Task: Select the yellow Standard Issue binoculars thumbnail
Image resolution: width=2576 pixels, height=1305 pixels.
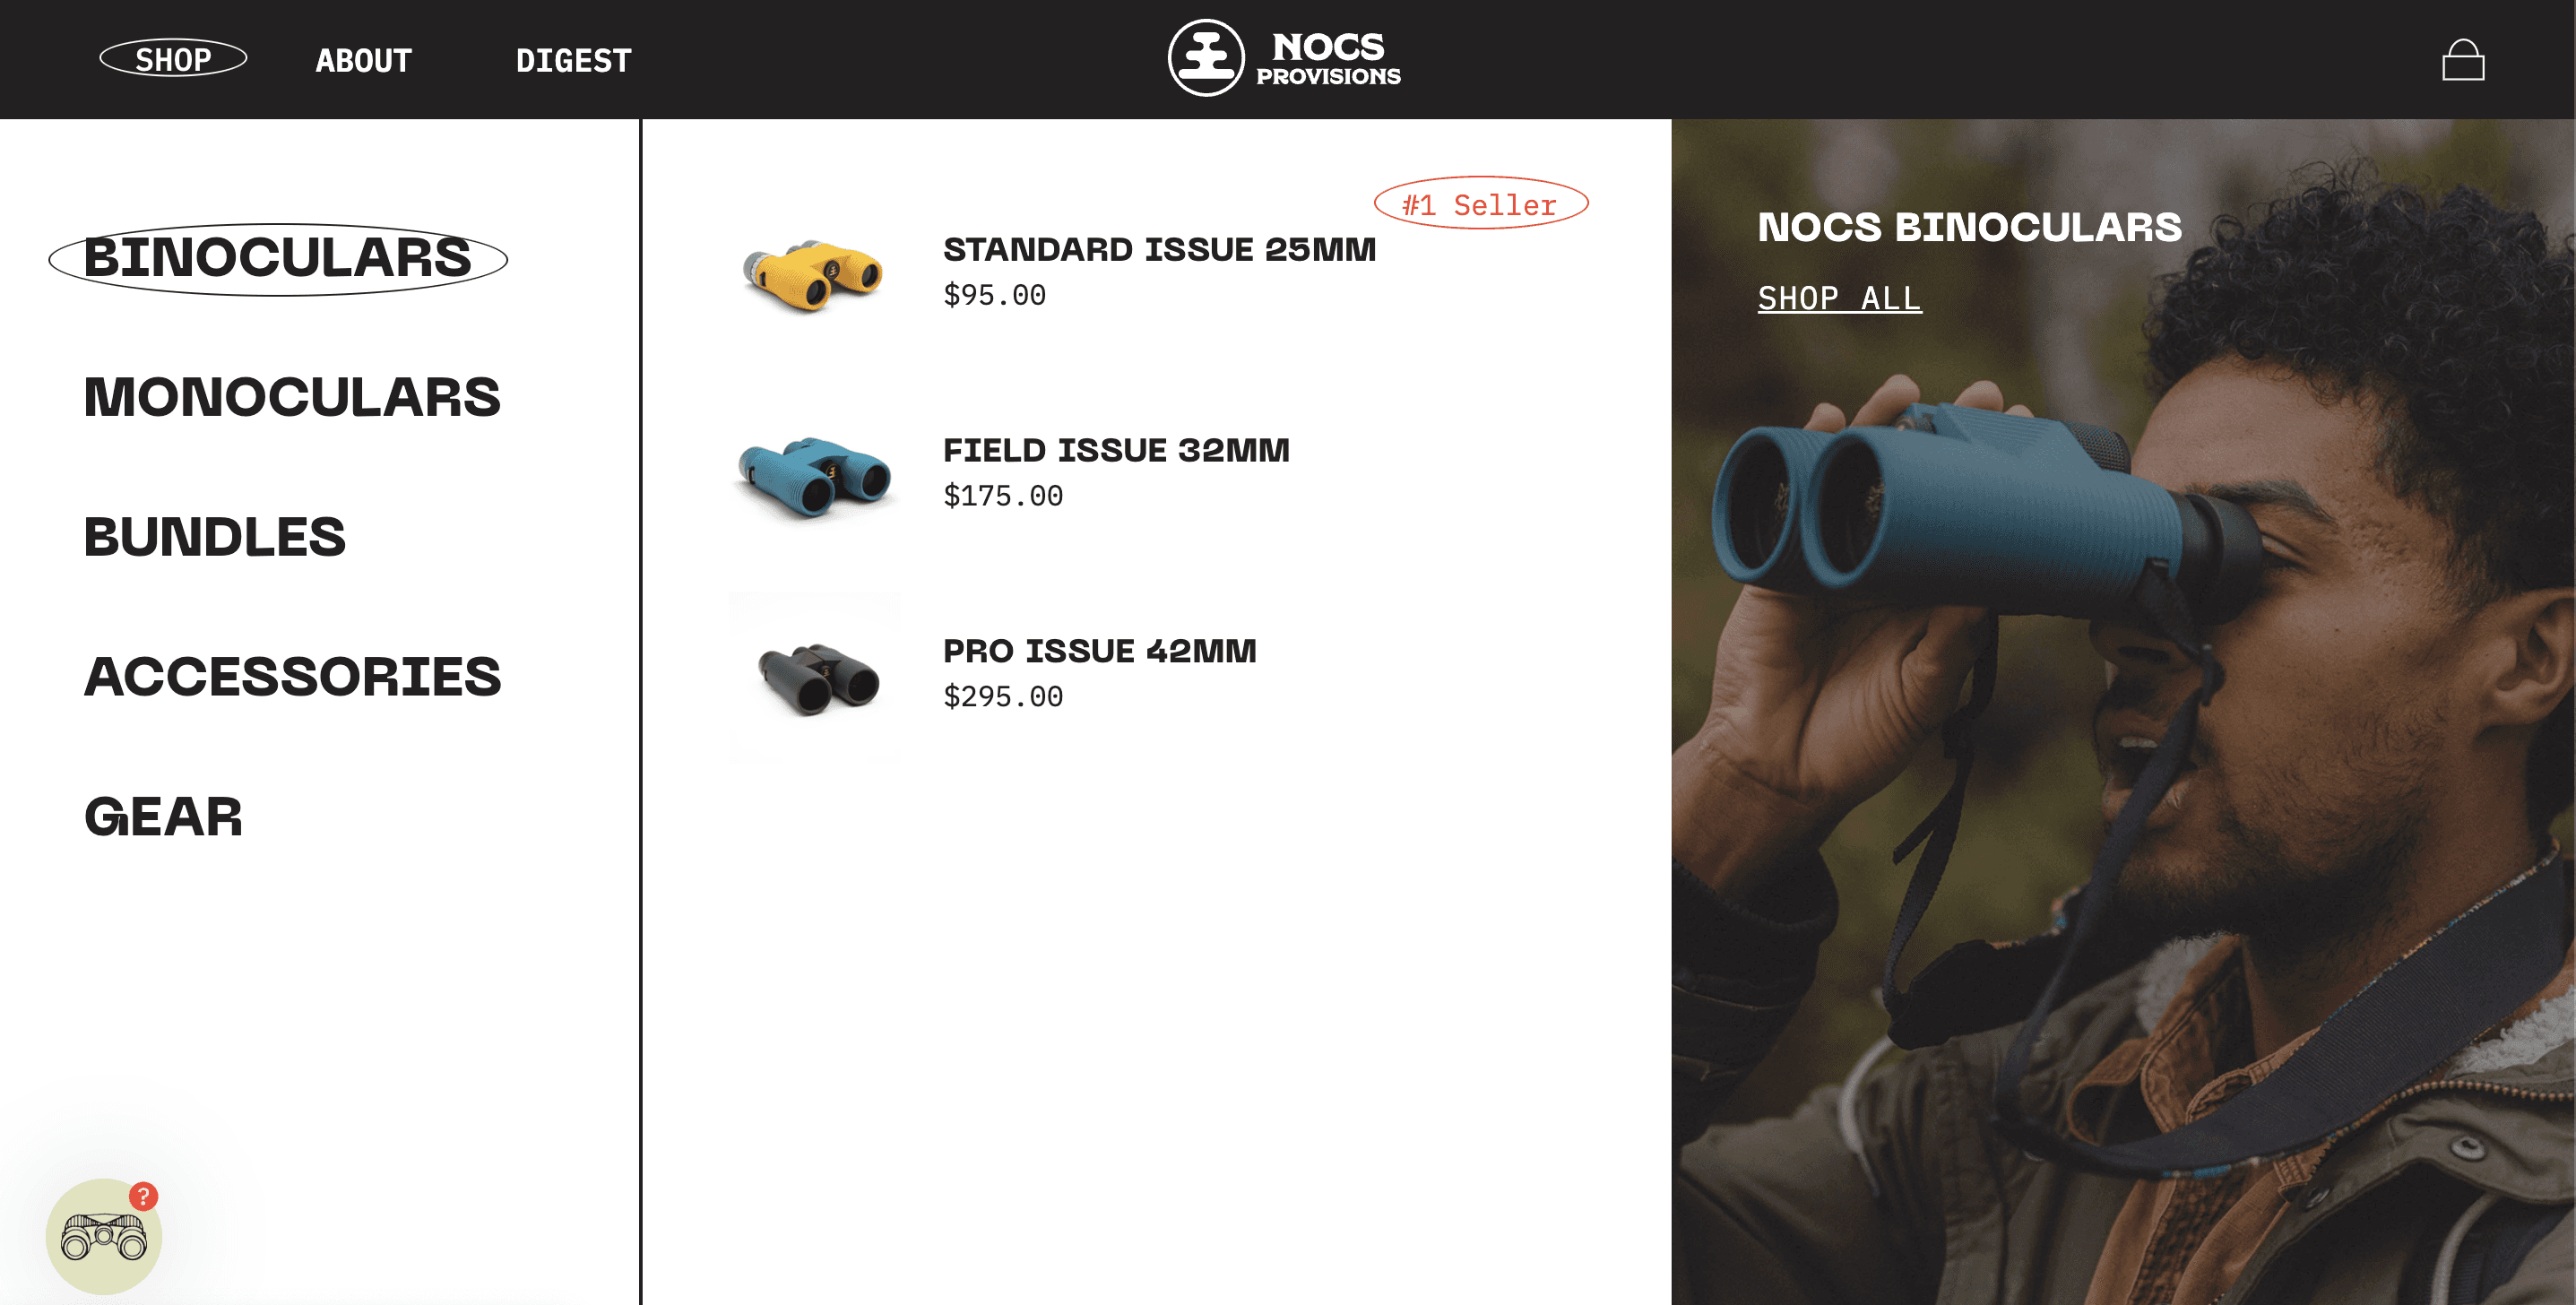Action: tap(814, 276)
